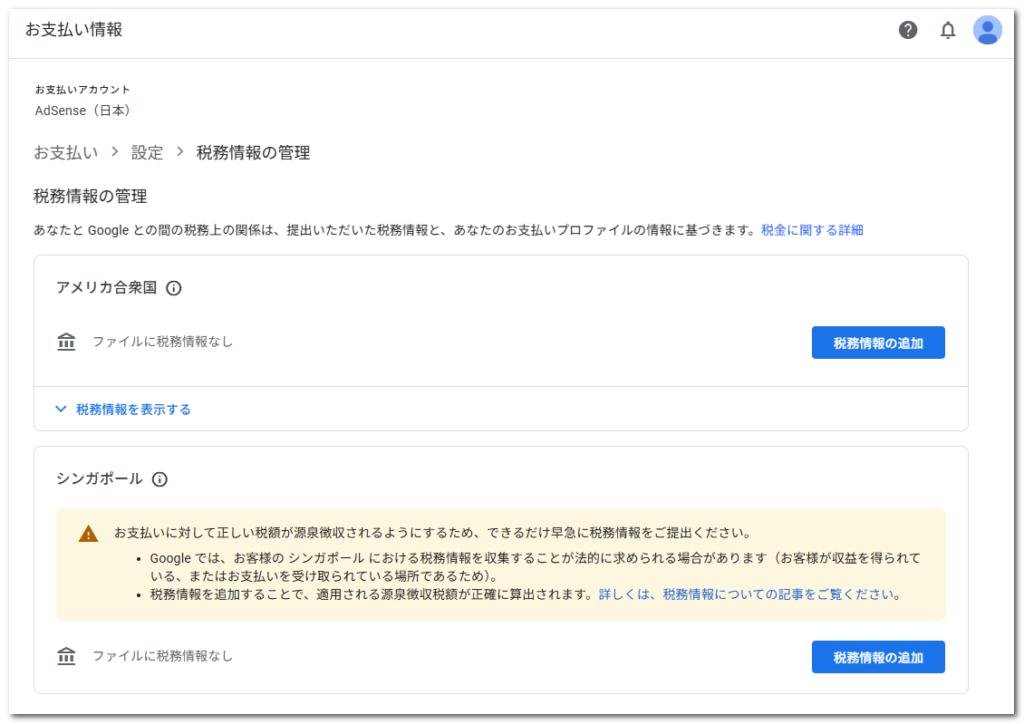1024x724 pixels.
Task: Click ファイルに税務情報なし in アメリカ合衆国 card
Action: pyautogui.click(x=163, y=341)
